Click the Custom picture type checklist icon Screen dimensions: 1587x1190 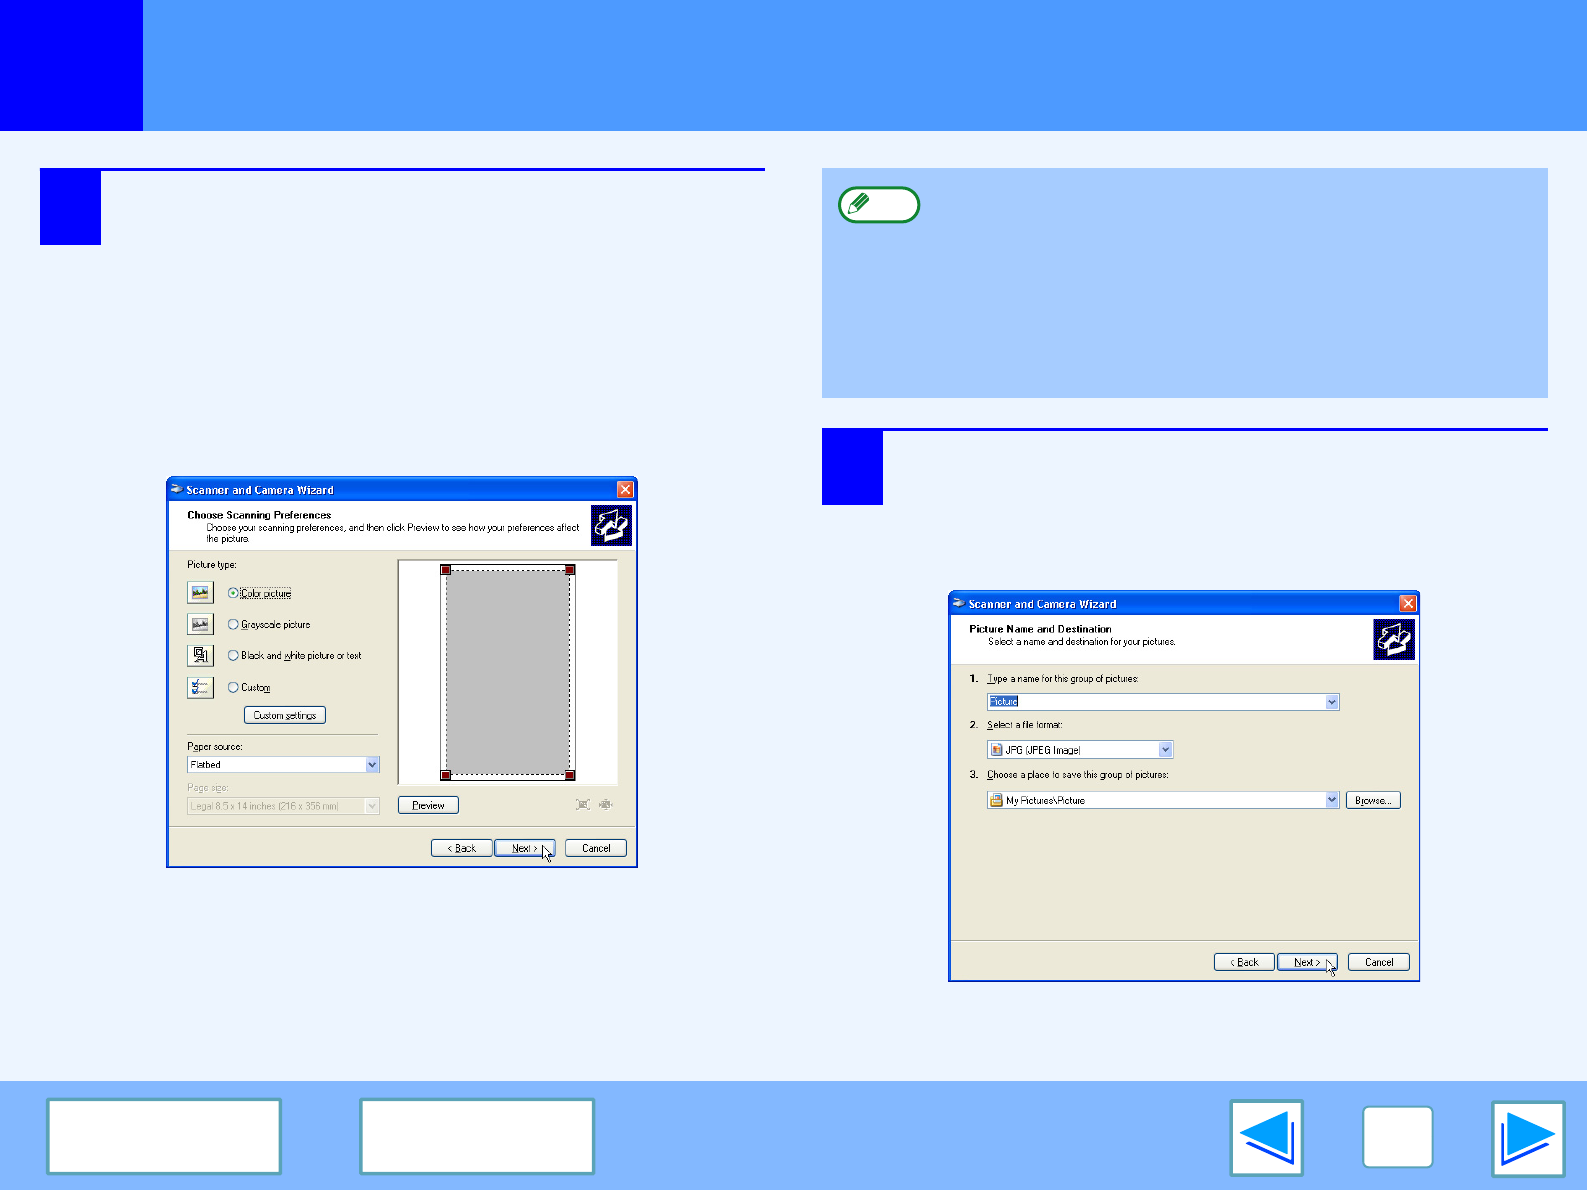pyautogui.click(x=200, y=687)
